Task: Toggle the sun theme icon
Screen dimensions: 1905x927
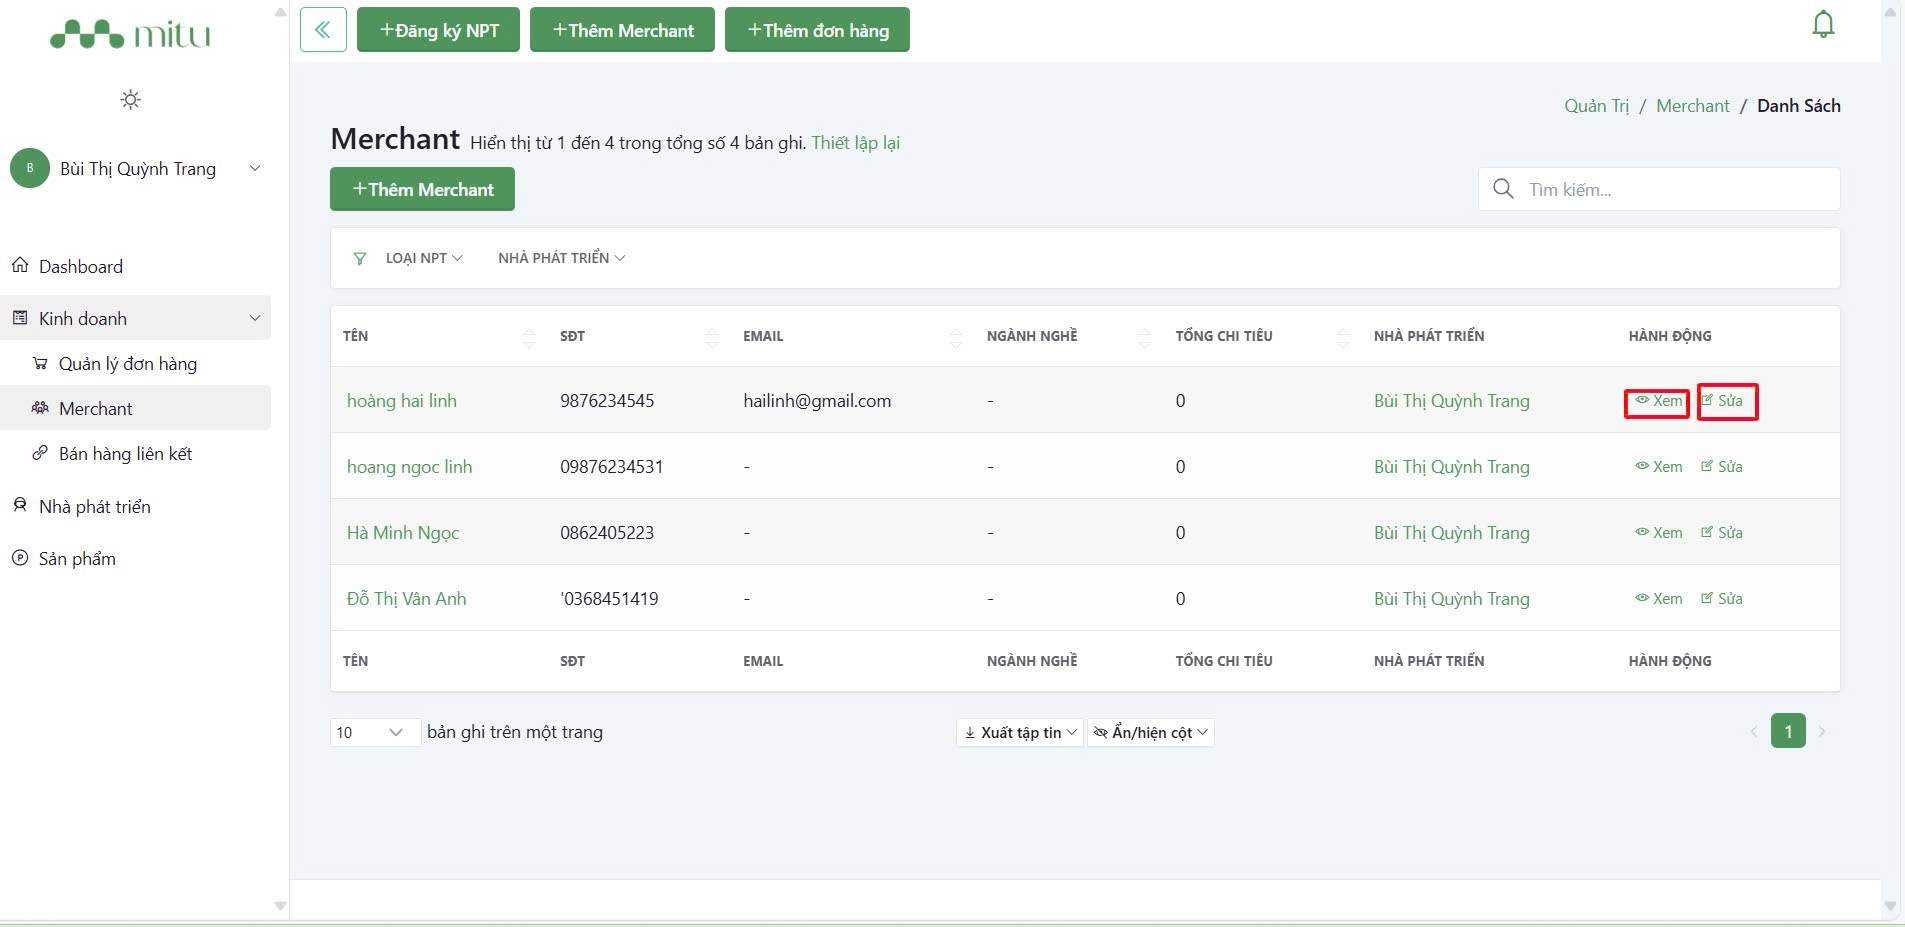Action: [130, 99]
